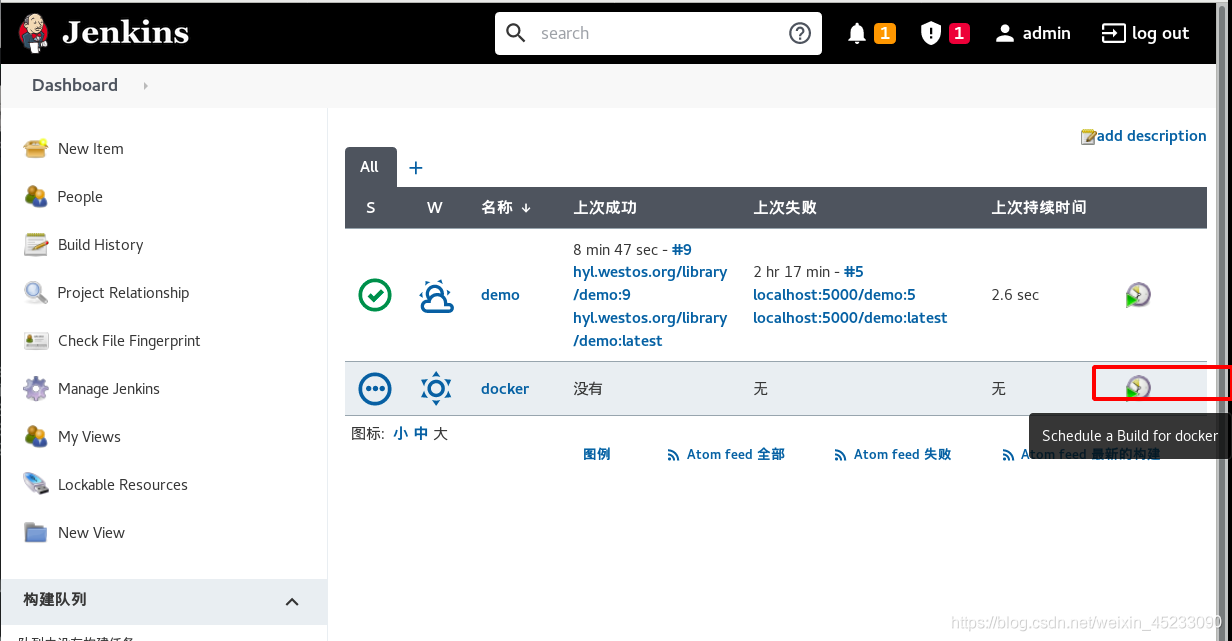Click the log out link text
The image size is (1232, 641).
coord(1160,33)
